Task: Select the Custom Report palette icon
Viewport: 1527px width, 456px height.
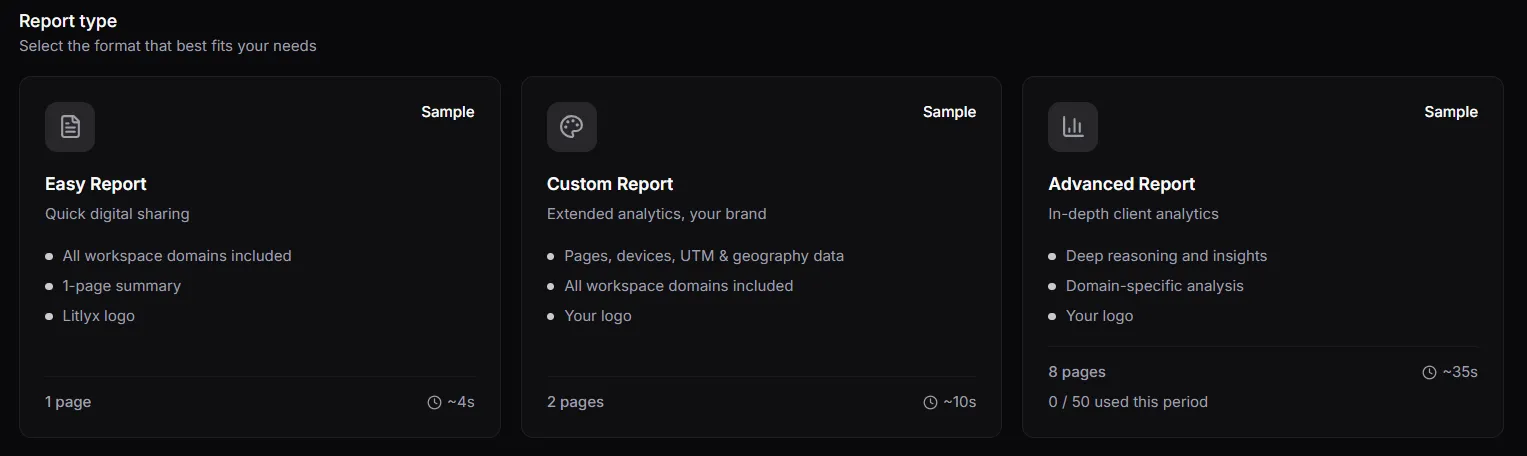Action: click(572, 127)
